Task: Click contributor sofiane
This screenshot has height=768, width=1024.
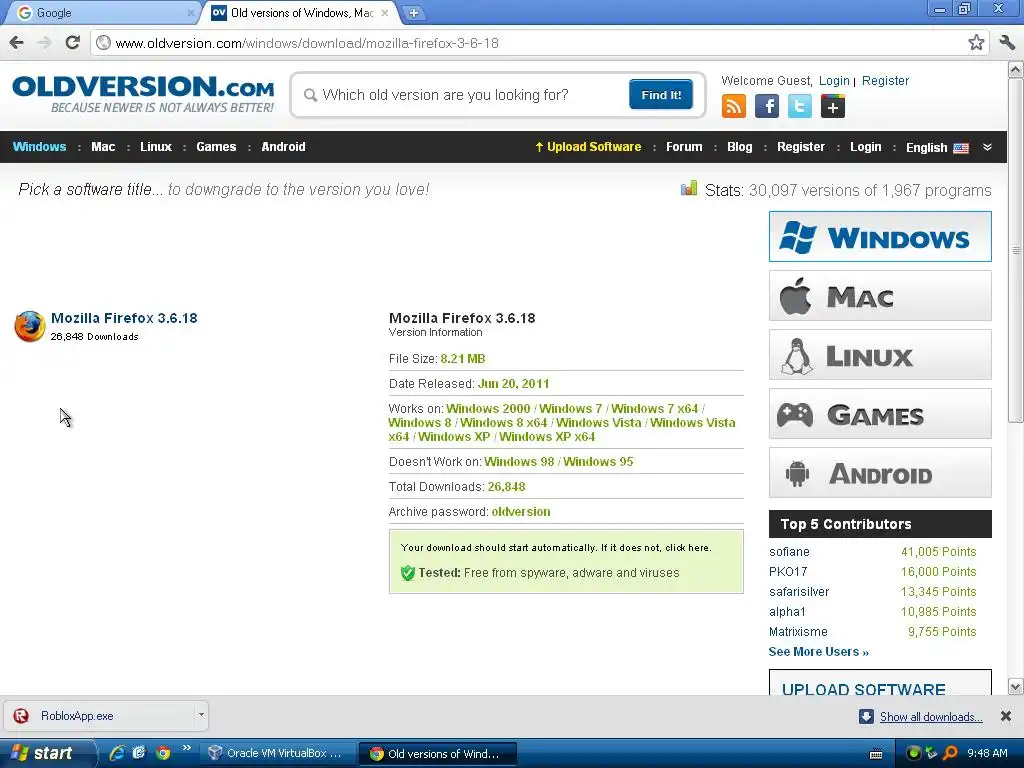Action: pos(789,552)
